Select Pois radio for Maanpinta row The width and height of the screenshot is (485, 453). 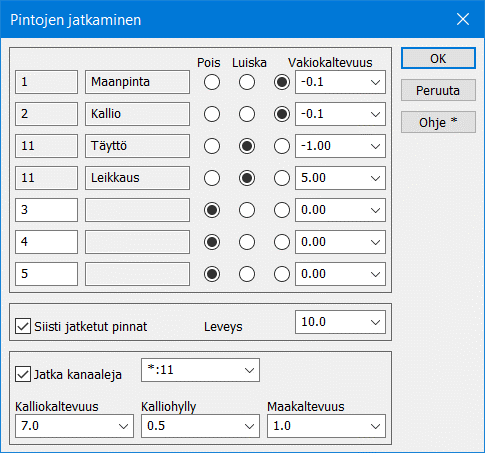click(212, 82)
